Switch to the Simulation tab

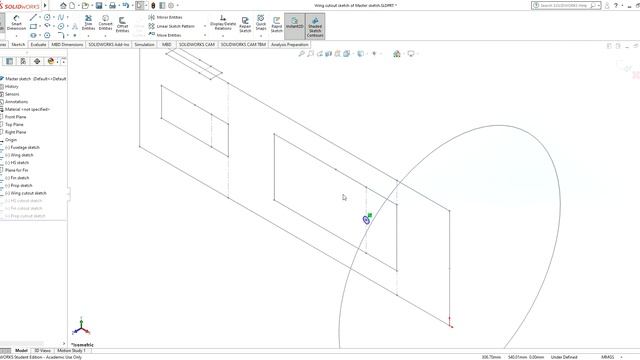click(x=144, y=44)
